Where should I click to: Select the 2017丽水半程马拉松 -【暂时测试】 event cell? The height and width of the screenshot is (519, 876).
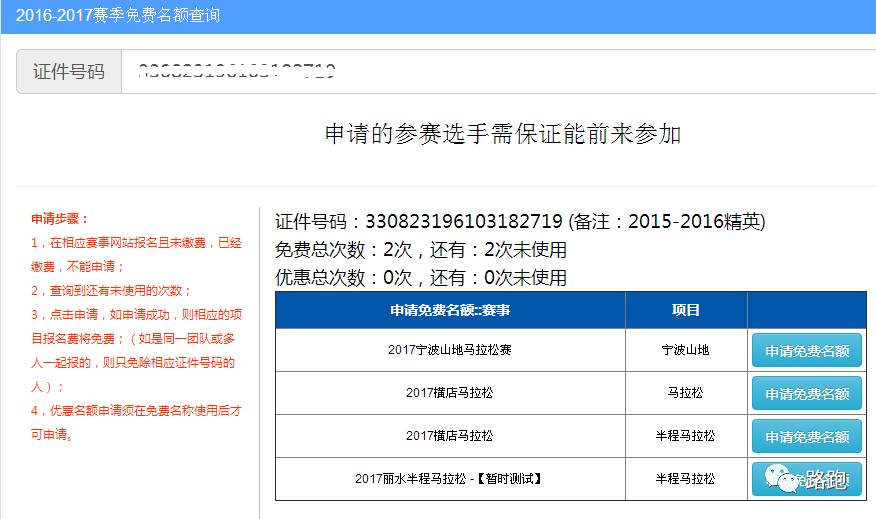coord(450,479)
